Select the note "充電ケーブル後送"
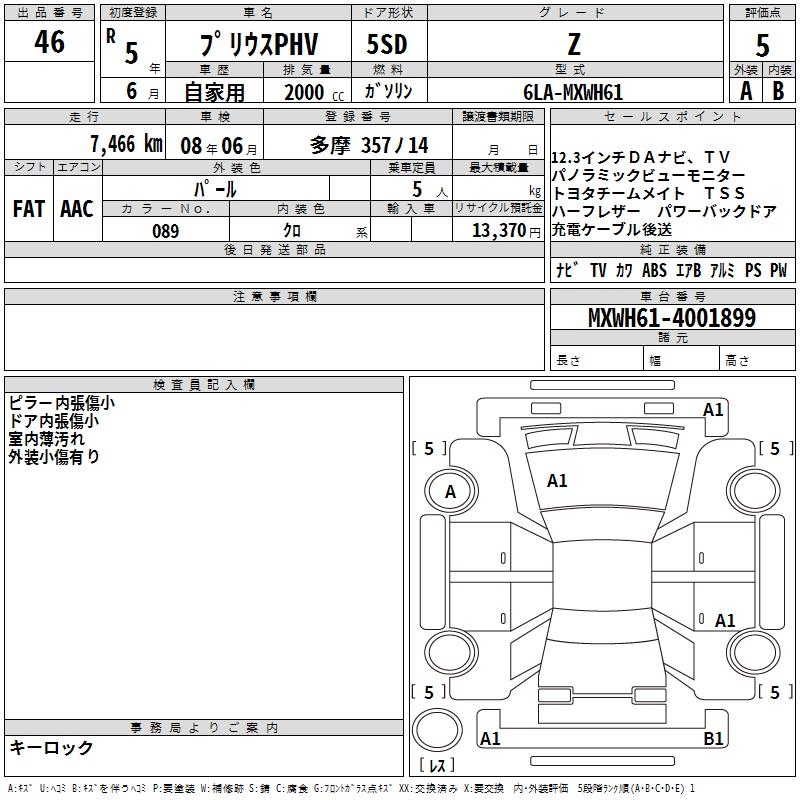The width and height of the screenshot is (800, 800). (612, 230)
